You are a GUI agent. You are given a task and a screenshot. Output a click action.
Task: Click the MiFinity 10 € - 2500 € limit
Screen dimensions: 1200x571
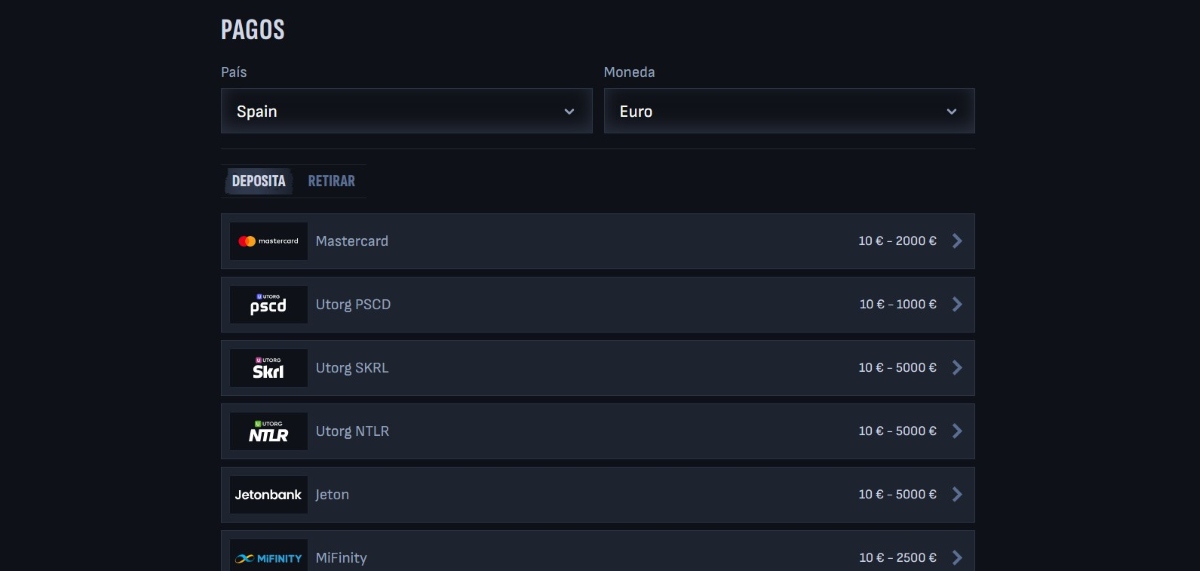[x=897, y=557]
